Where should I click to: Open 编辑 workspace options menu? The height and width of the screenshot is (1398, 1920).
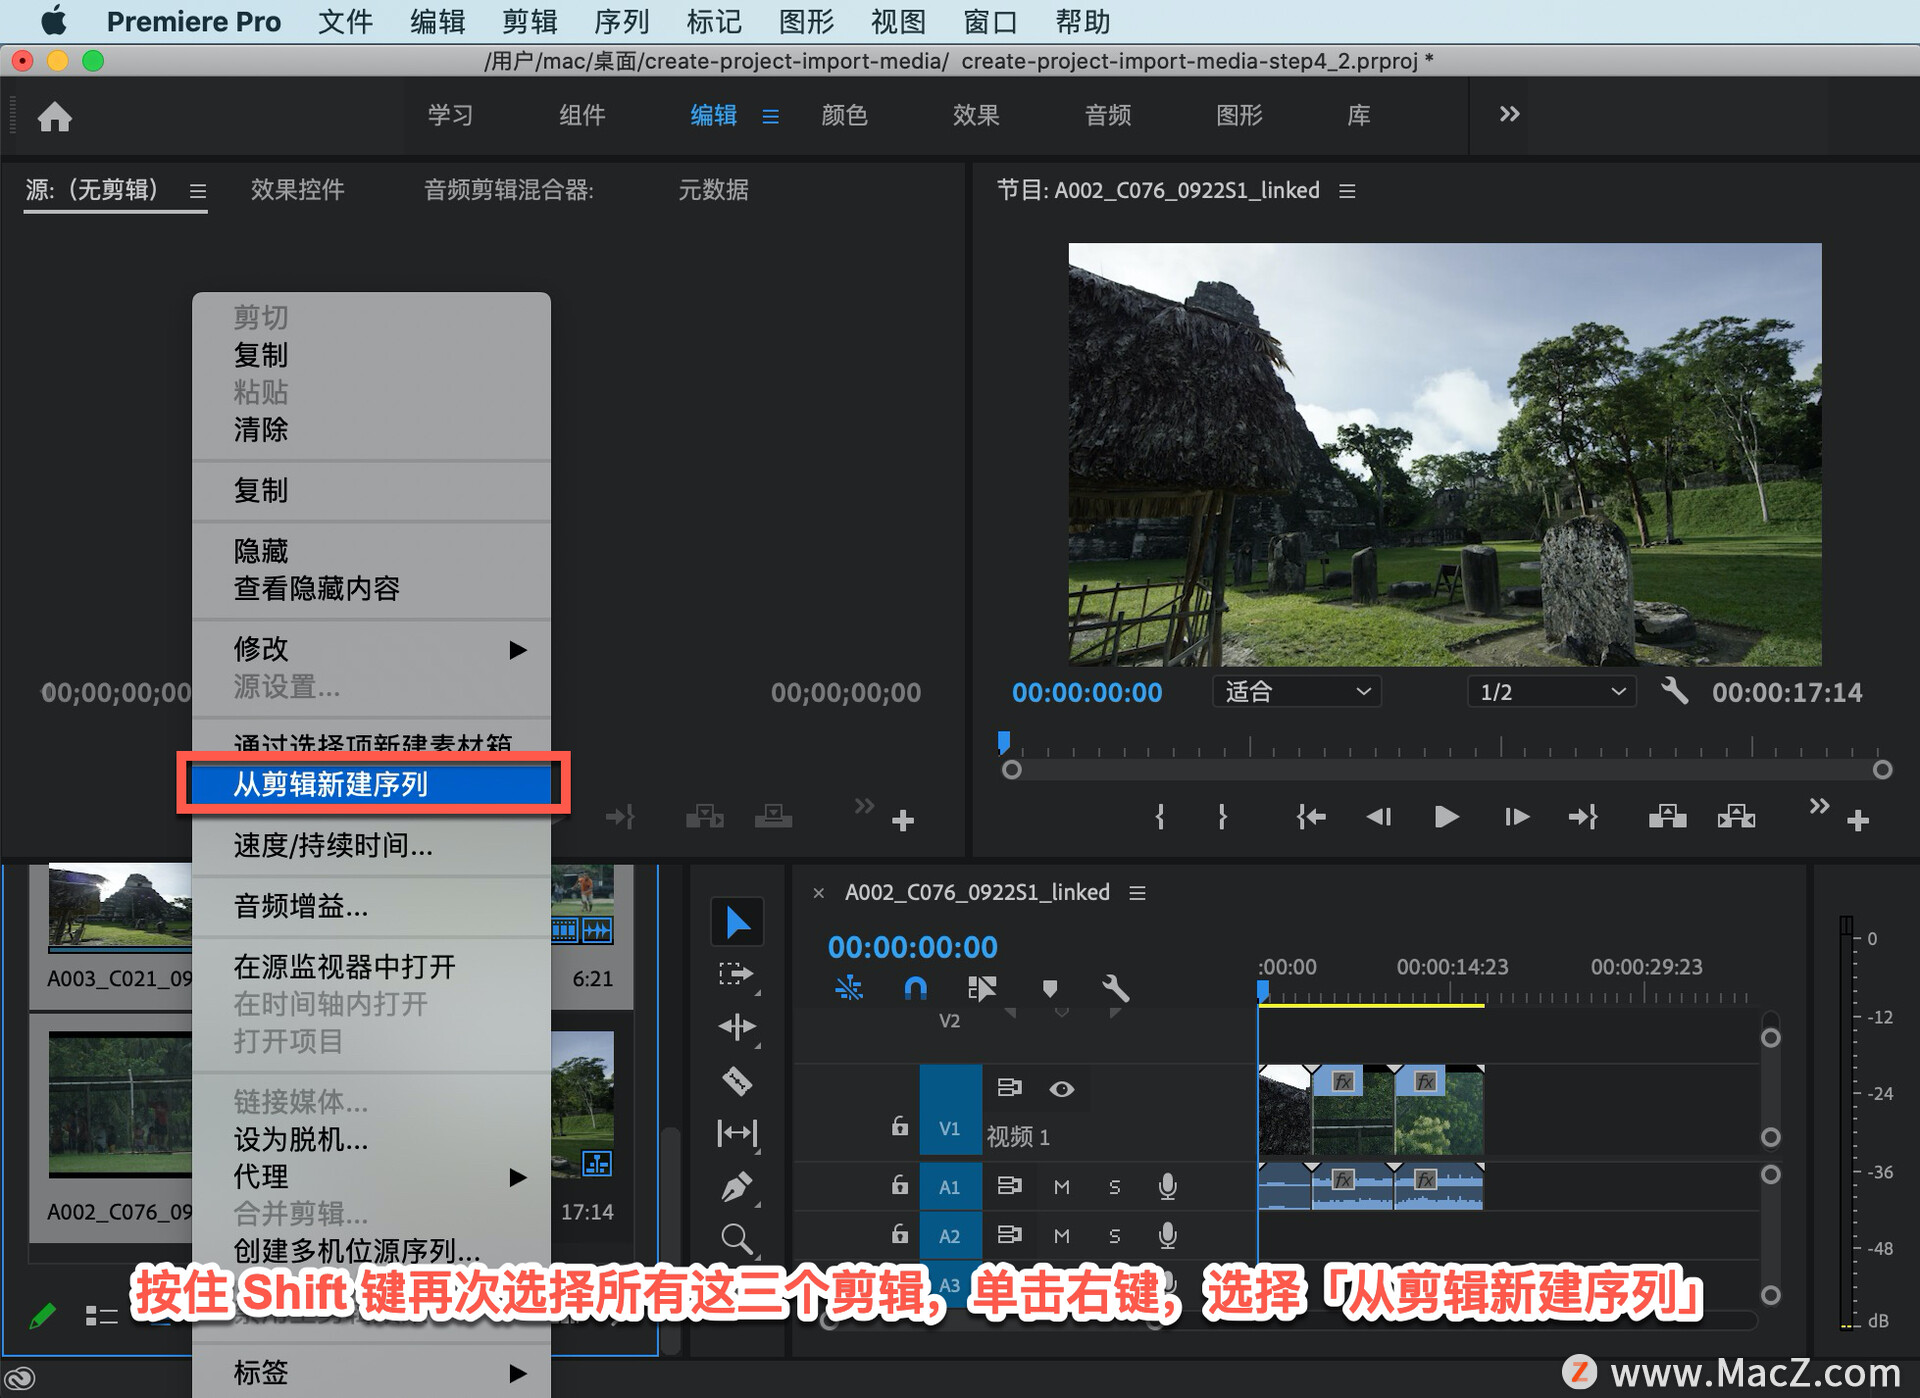tap(770, 117)
